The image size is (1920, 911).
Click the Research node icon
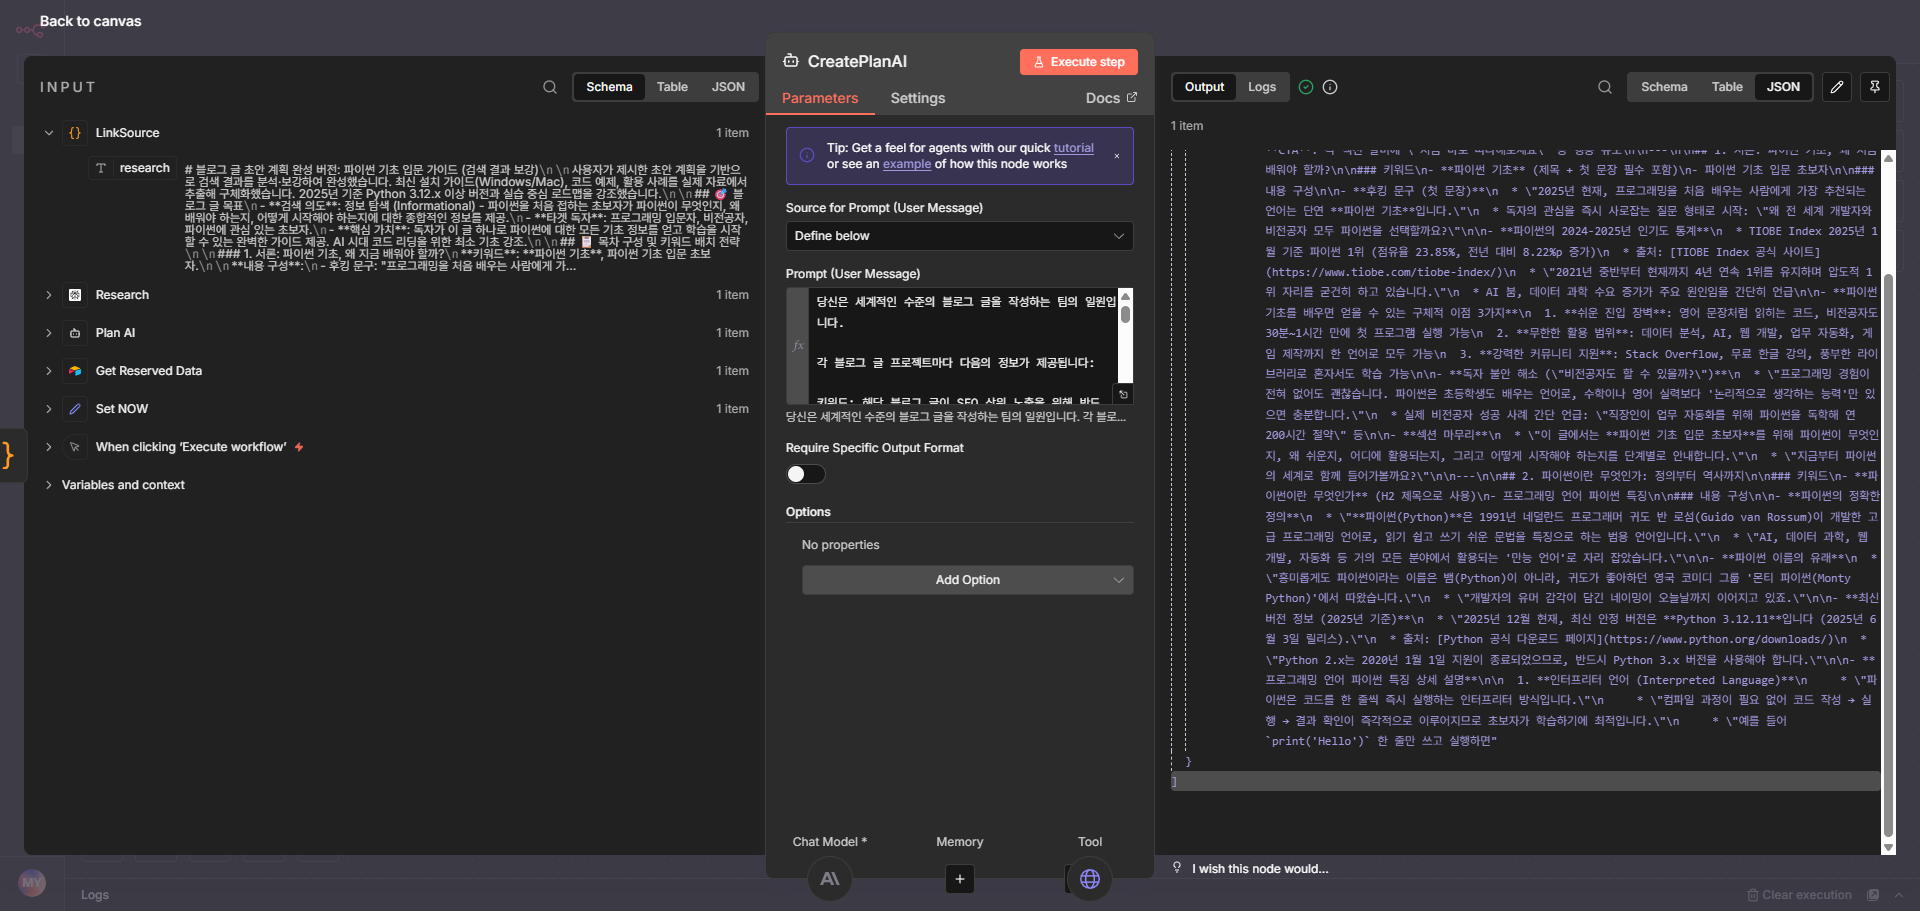click(75, 295)
